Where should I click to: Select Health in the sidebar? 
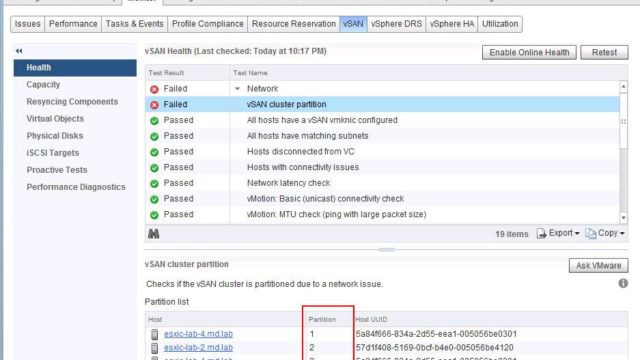tap(75, 68)
